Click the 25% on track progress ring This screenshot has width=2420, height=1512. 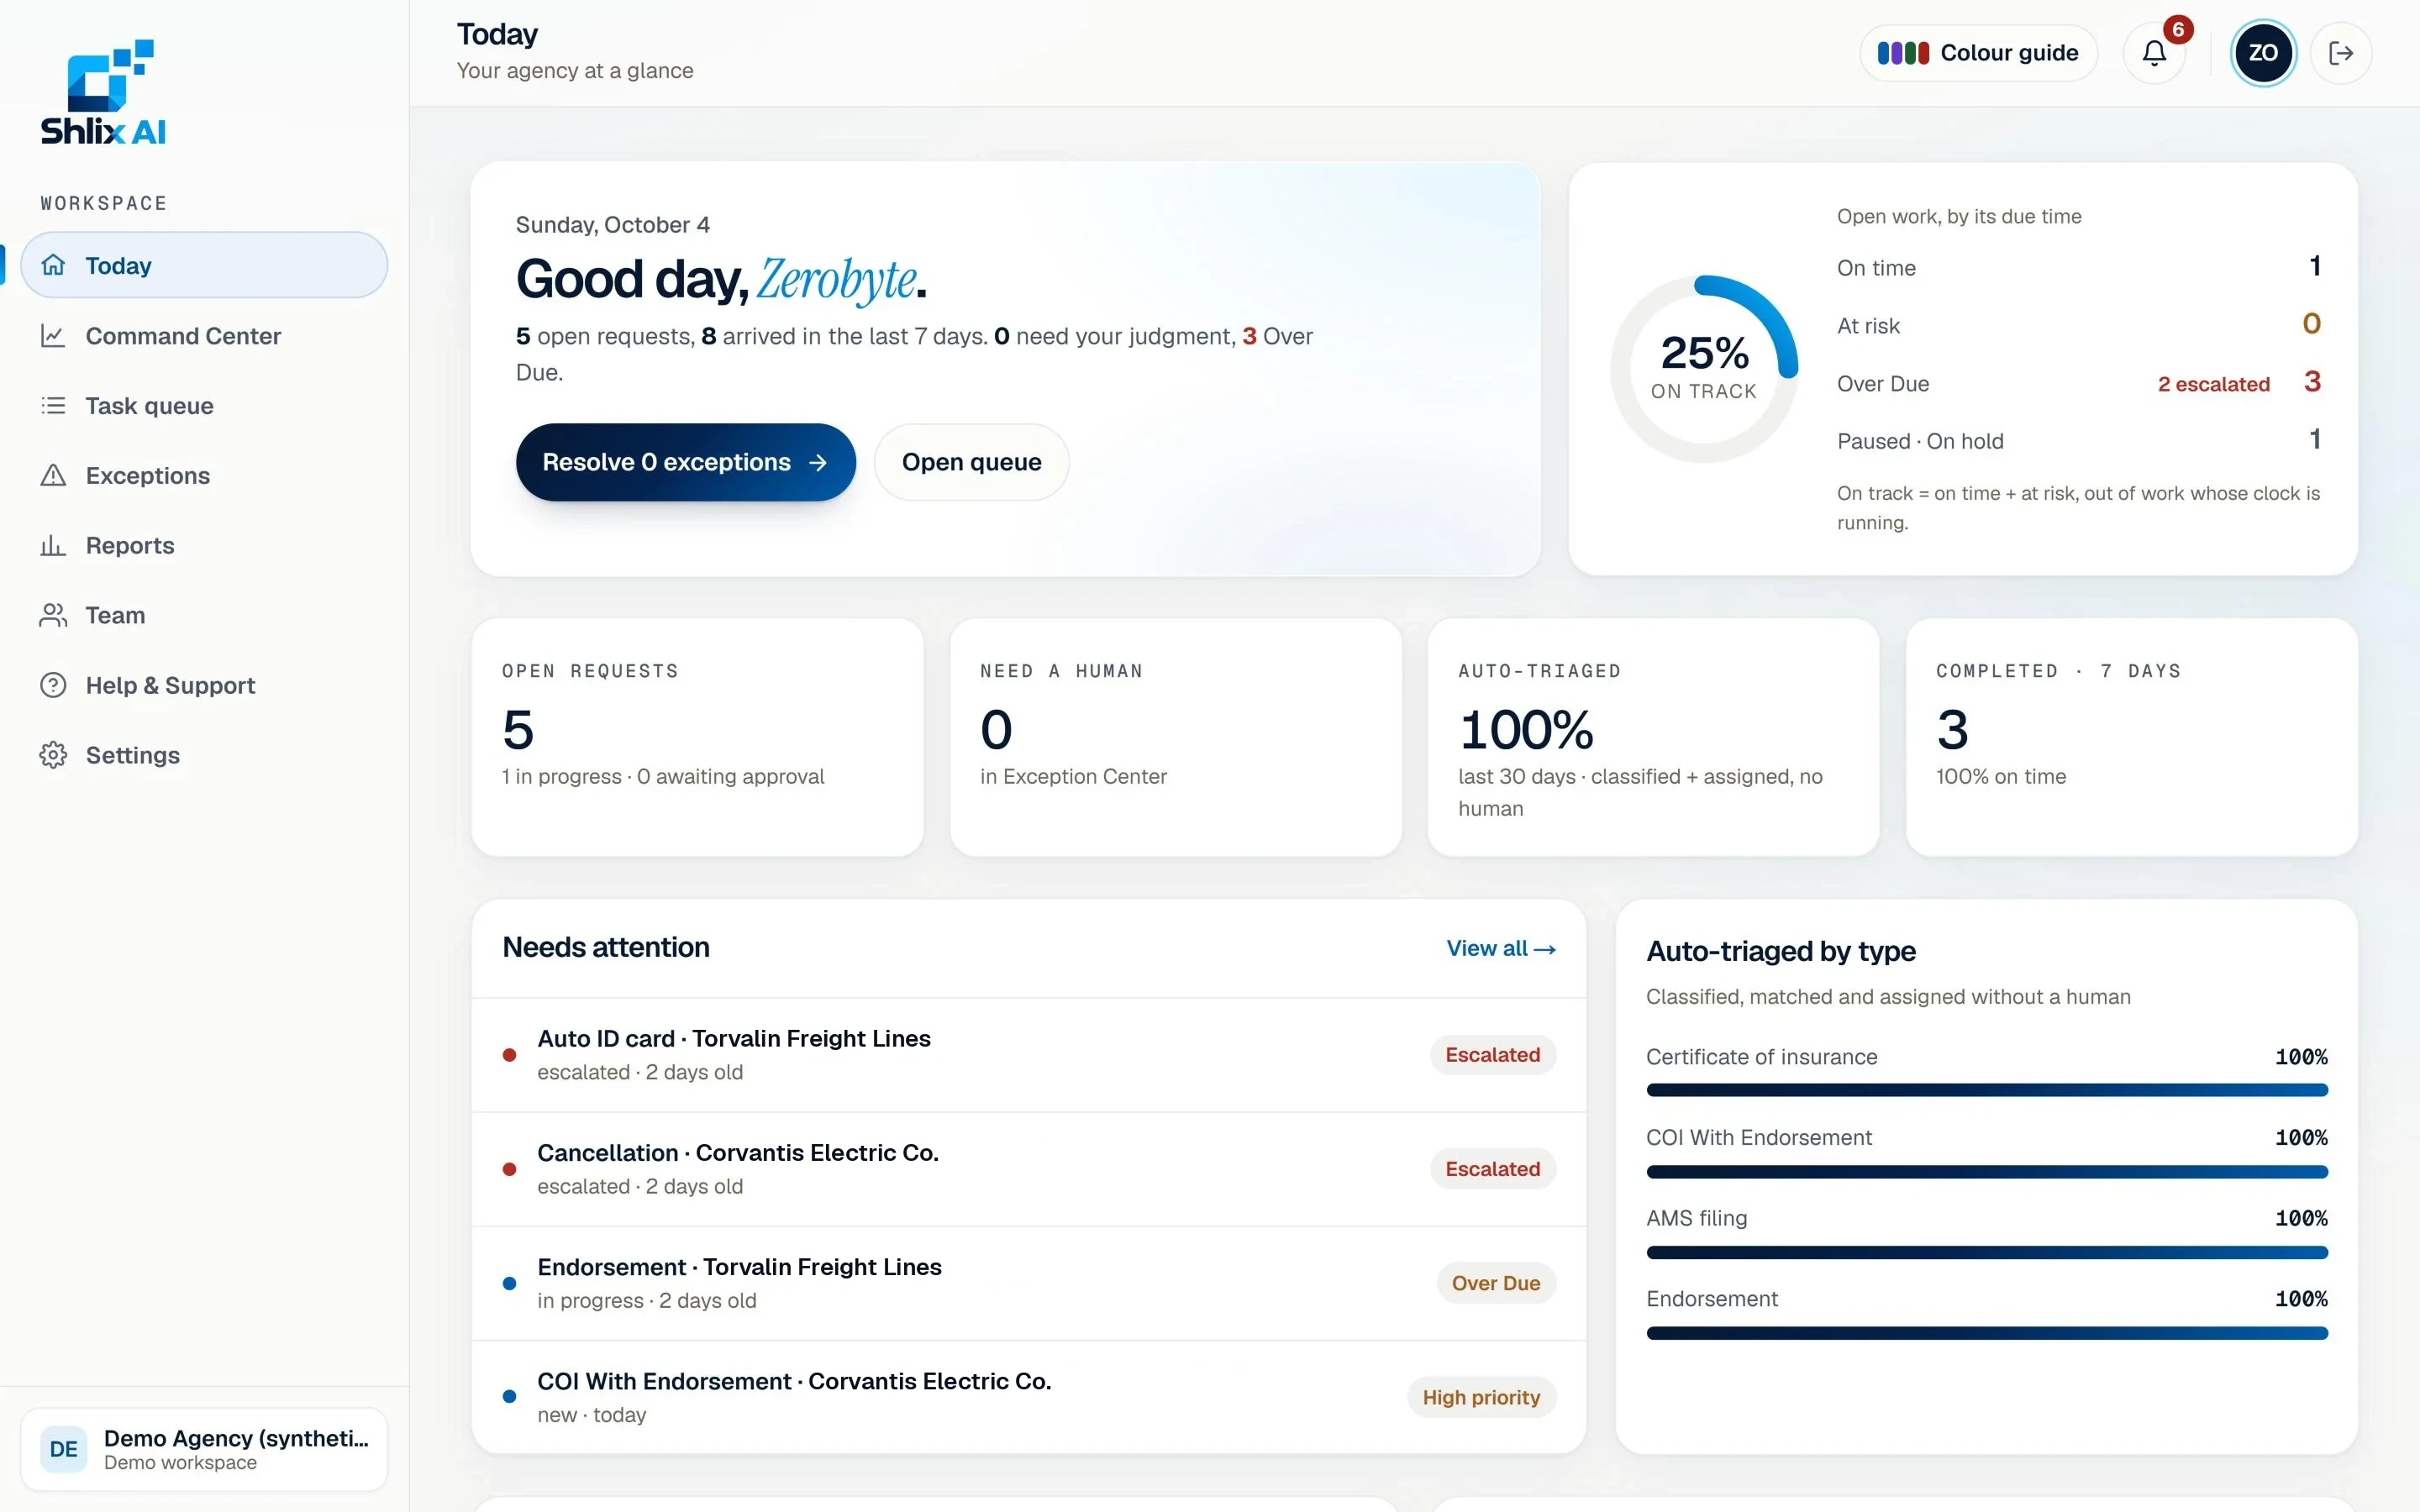point(1704,369)
